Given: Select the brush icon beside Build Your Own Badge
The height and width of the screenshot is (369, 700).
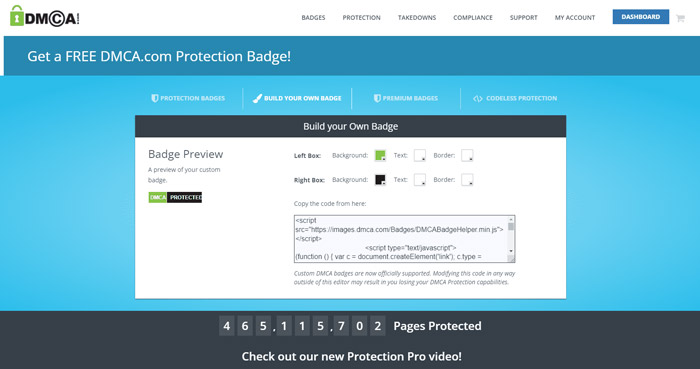Looking at the screenshot, I should 257,98.
